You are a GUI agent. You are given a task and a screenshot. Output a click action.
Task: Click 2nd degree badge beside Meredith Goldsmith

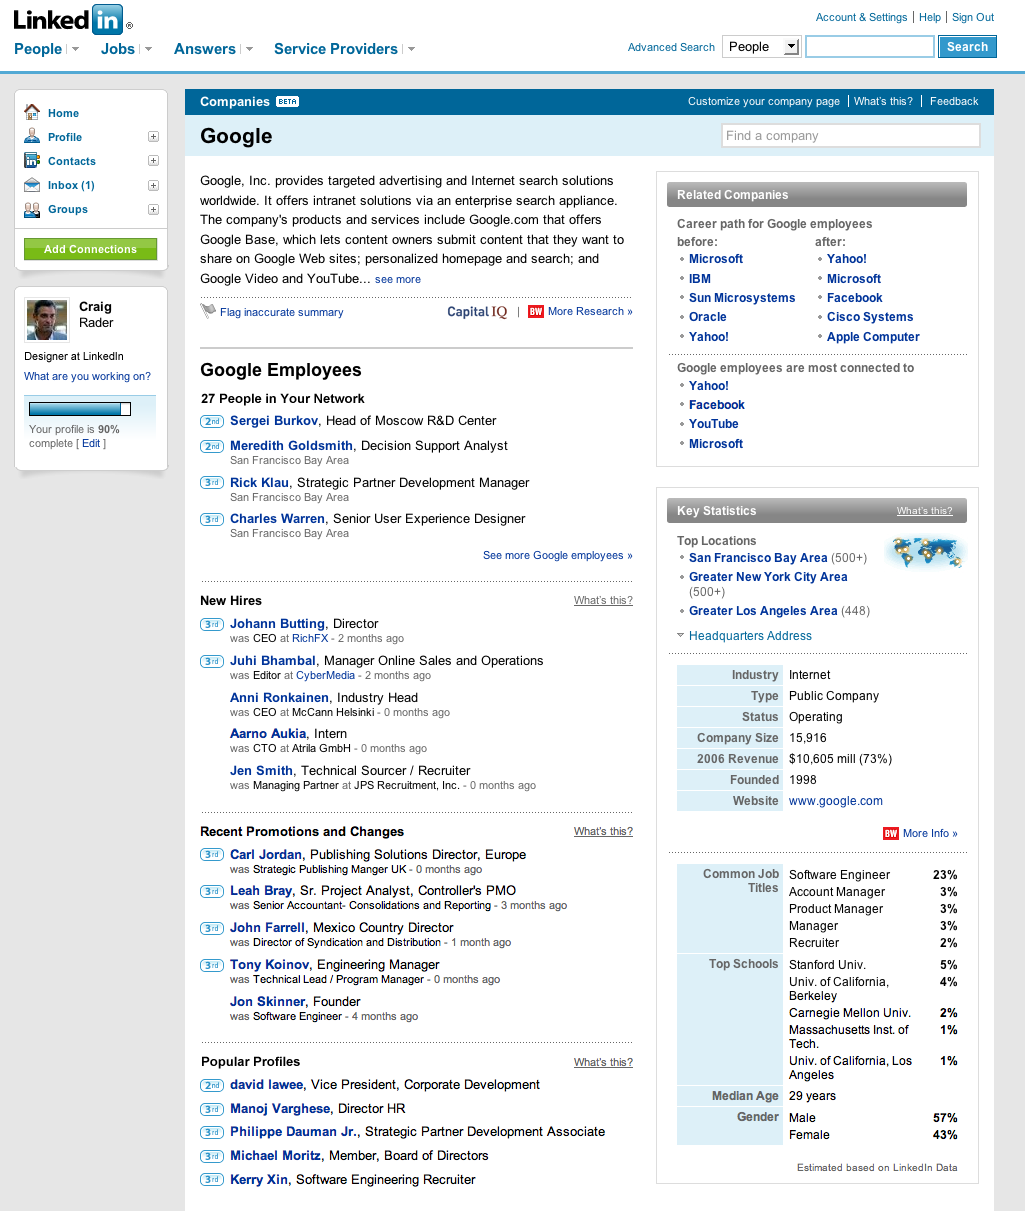point(212,446)
